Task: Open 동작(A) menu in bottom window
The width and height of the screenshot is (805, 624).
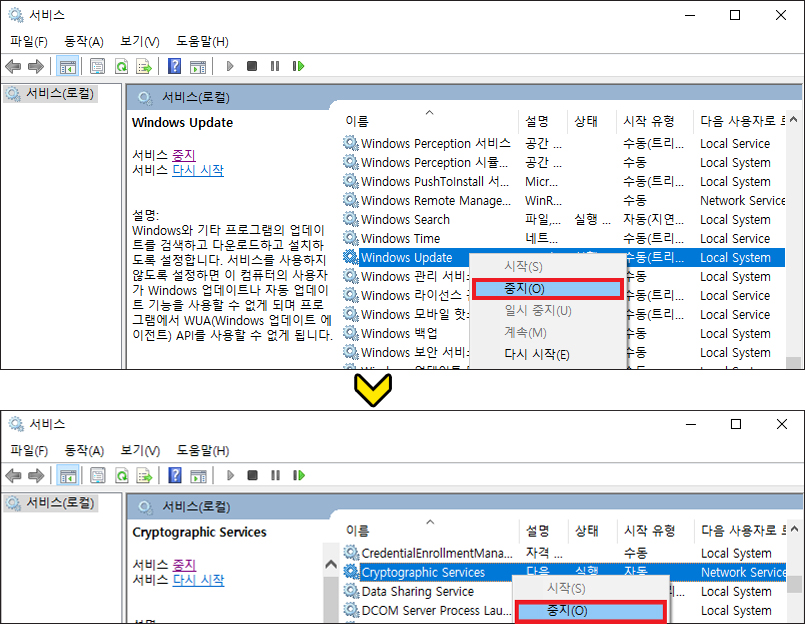Action: tap(84, 451)
